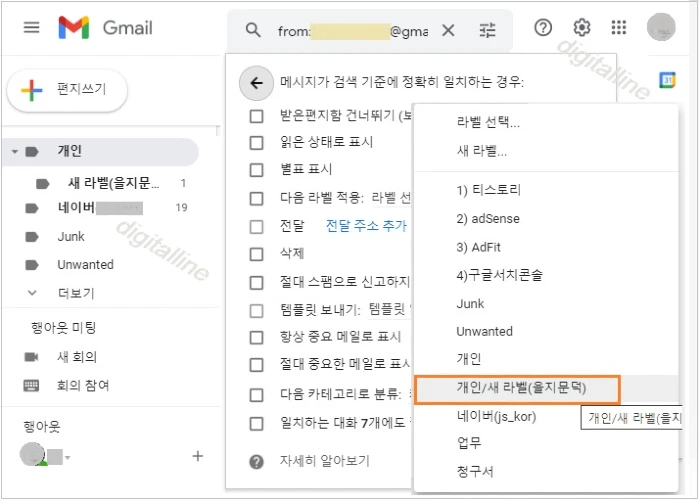Open the Help question mark icon
The image size is (700, 502).
click(543, 28)
